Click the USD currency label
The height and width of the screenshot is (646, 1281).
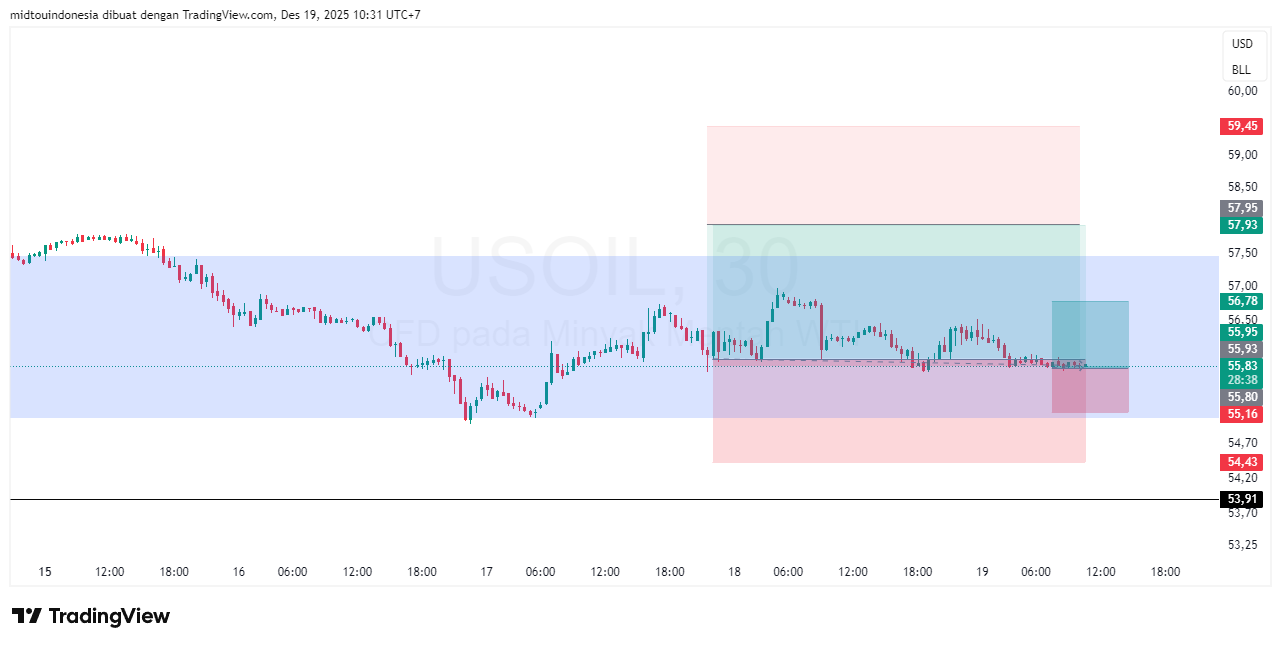point(1242,44)
